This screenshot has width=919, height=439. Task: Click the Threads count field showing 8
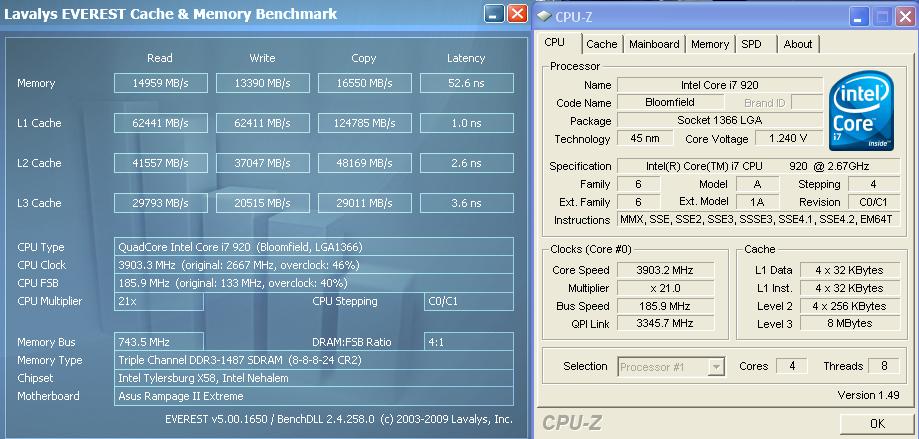tap(884, 366)
